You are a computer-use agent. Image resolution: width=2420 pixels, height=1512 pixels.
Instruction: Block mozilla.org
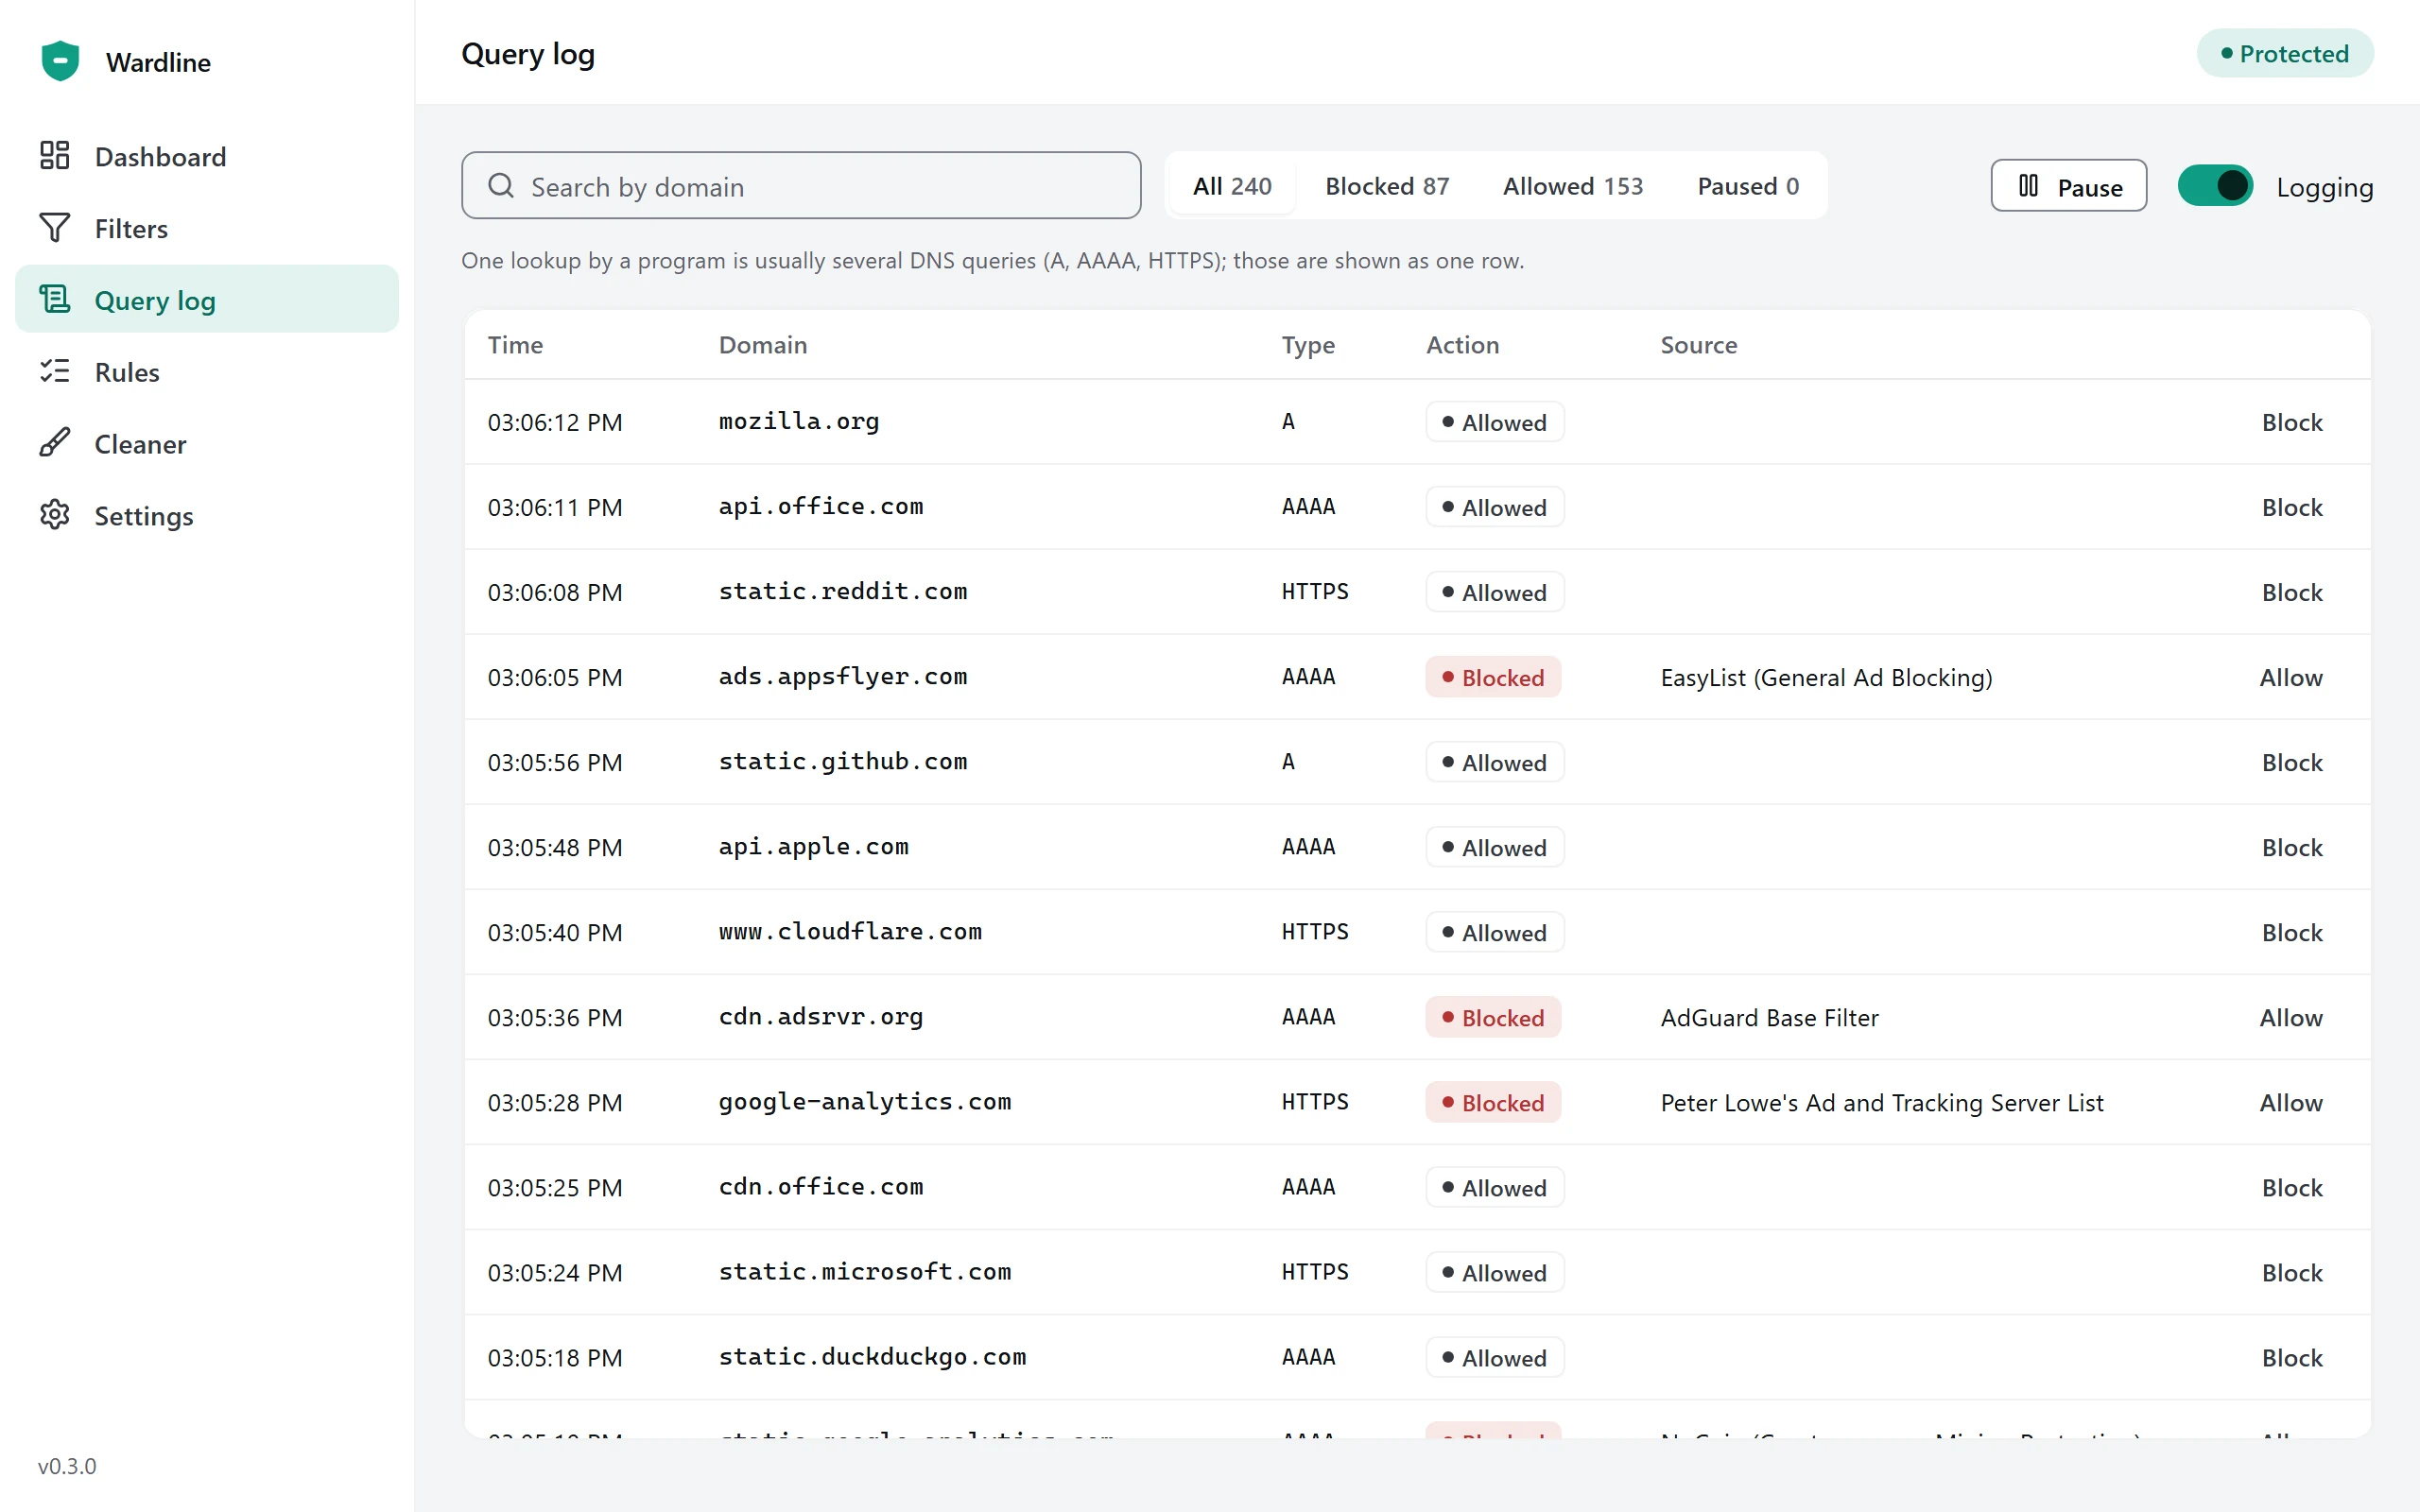[2292, 422]
